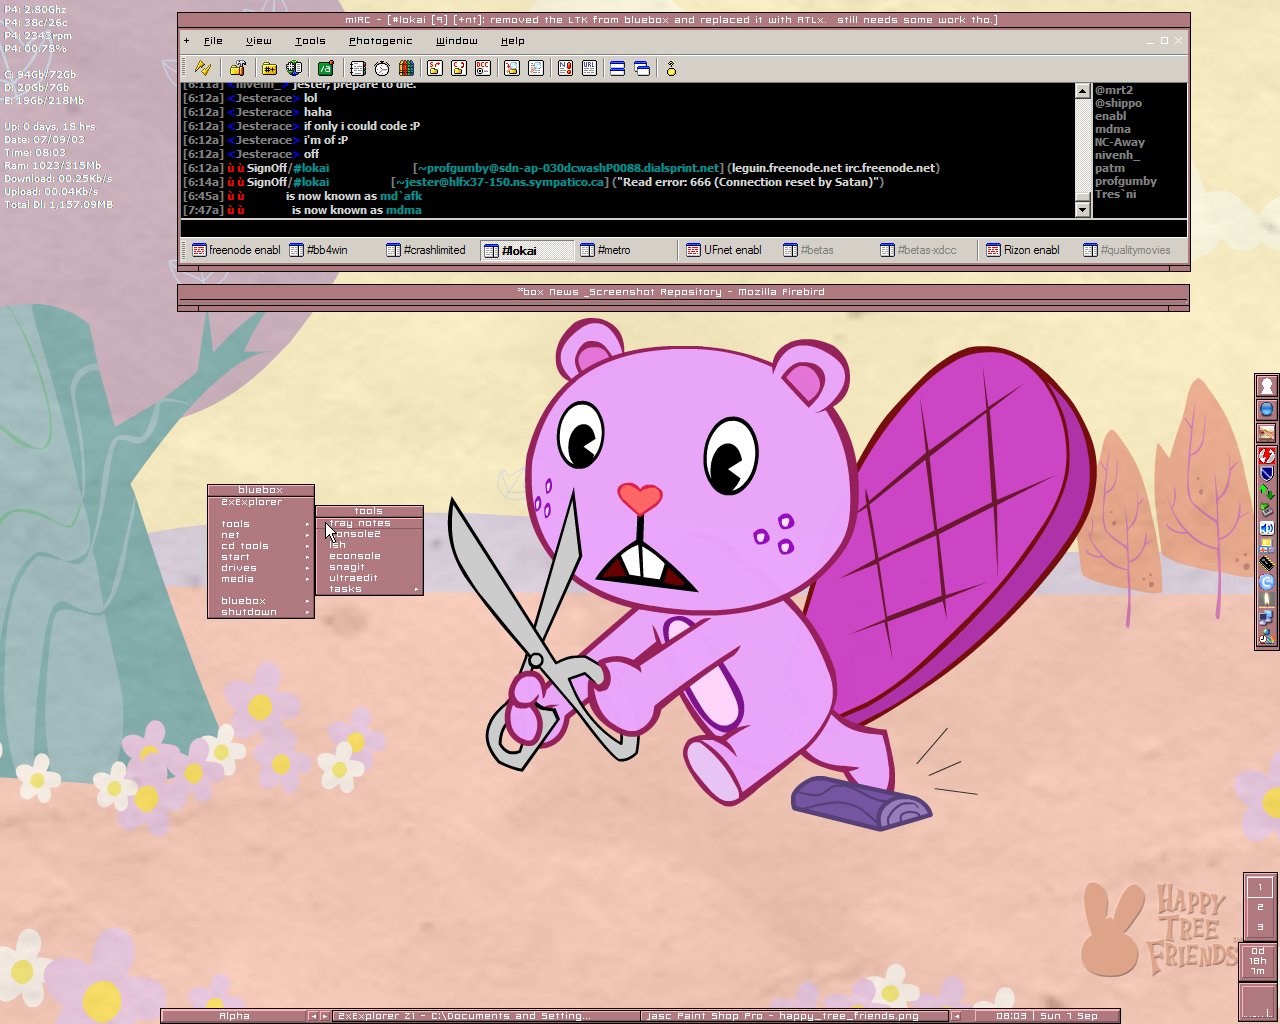
Task: Open the Channels Folder toolbar icon
Action: (269, 68)
